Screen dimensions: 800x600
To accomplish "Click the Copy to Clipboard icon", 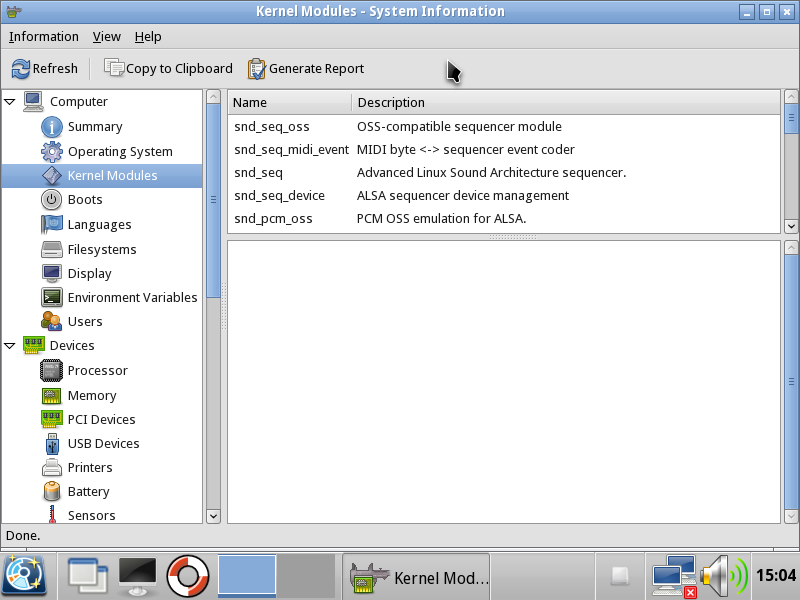I will [x=114, y=69].
